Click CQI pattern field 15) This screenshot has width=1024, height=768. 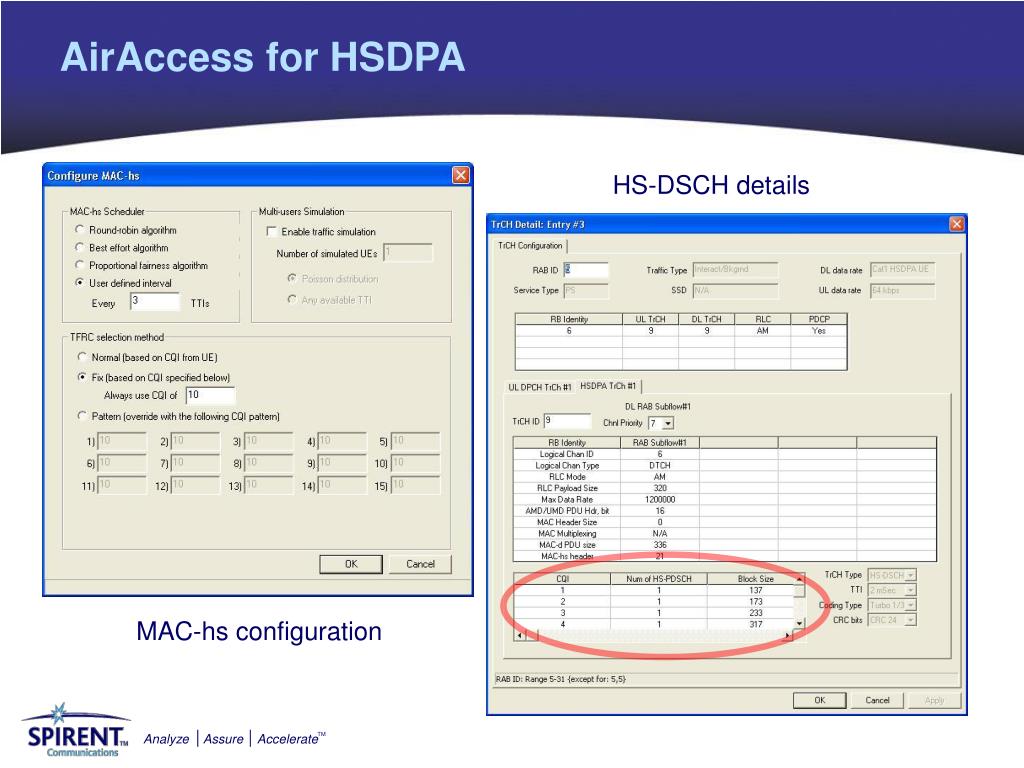pyautogui.click(x=415, y=485)
